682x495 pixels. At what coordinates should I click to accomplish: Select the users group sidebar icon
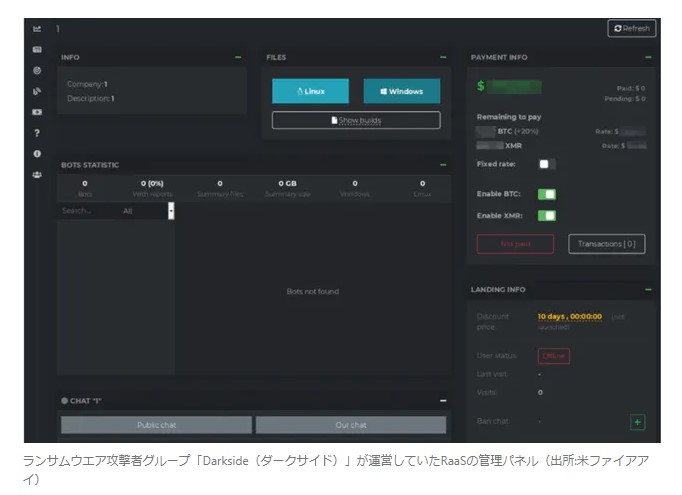(37, 174)
